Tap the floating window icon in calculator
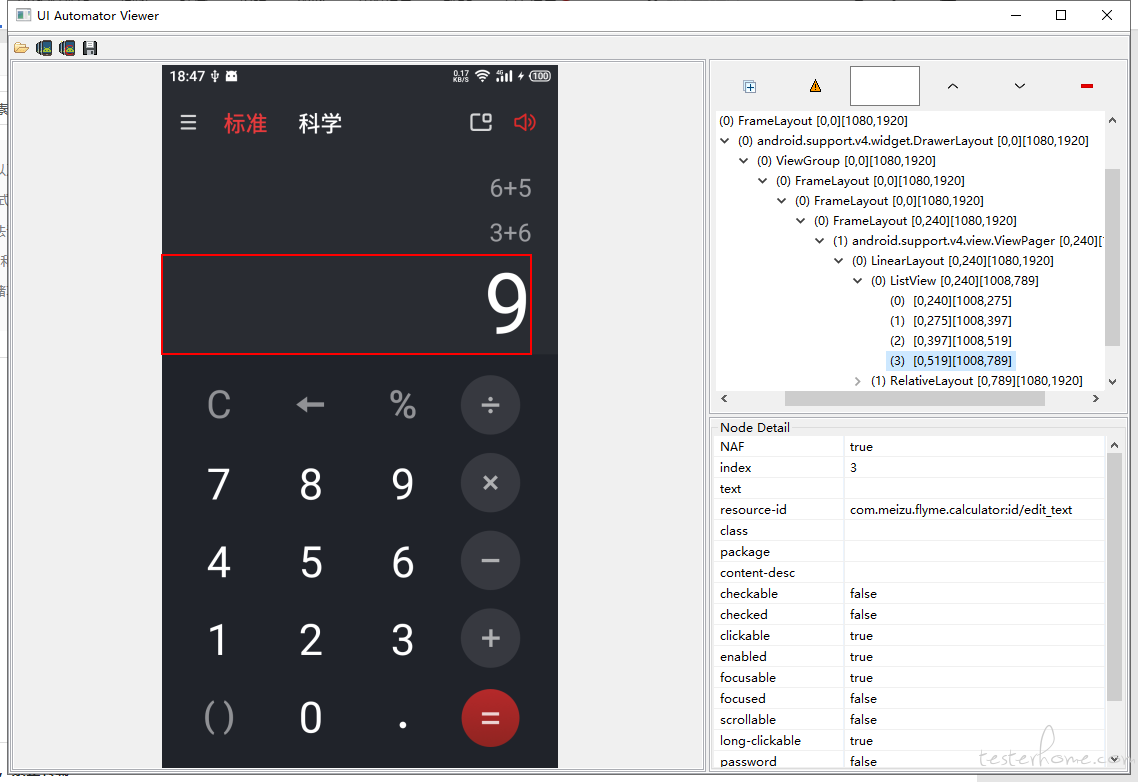This screenshot has height=782, width=1138. pyautogui.click(x=481, y=122)
